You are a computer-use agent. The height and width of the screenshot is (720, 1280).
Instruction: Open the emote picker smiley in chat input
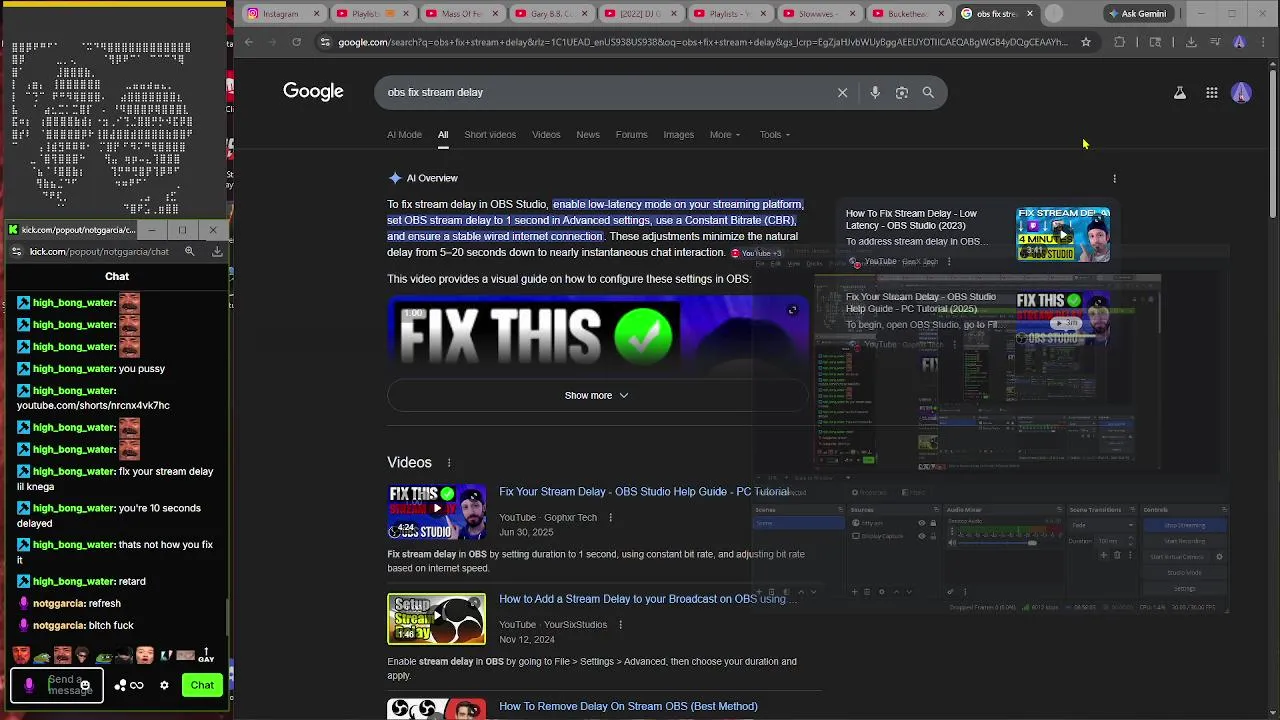(x=85, y=685)
